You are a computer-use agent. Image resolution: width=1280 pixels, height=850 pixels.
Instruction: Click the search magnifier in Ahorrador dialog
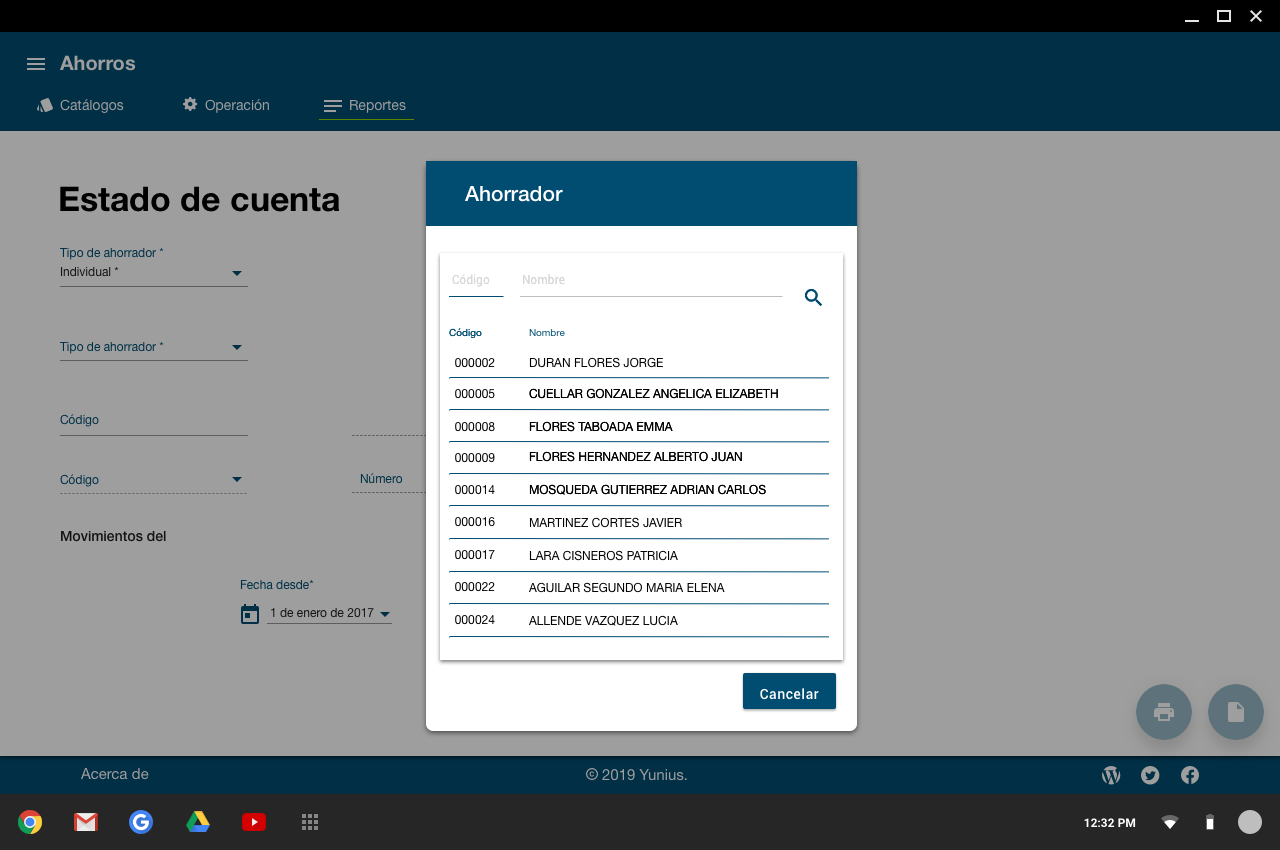(x=813, y=297)
